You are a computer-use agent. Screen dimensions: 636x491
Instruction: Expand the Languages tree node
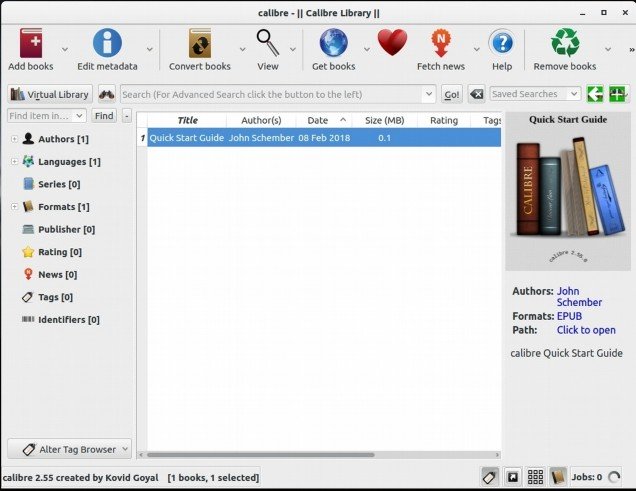coord(14,162)
